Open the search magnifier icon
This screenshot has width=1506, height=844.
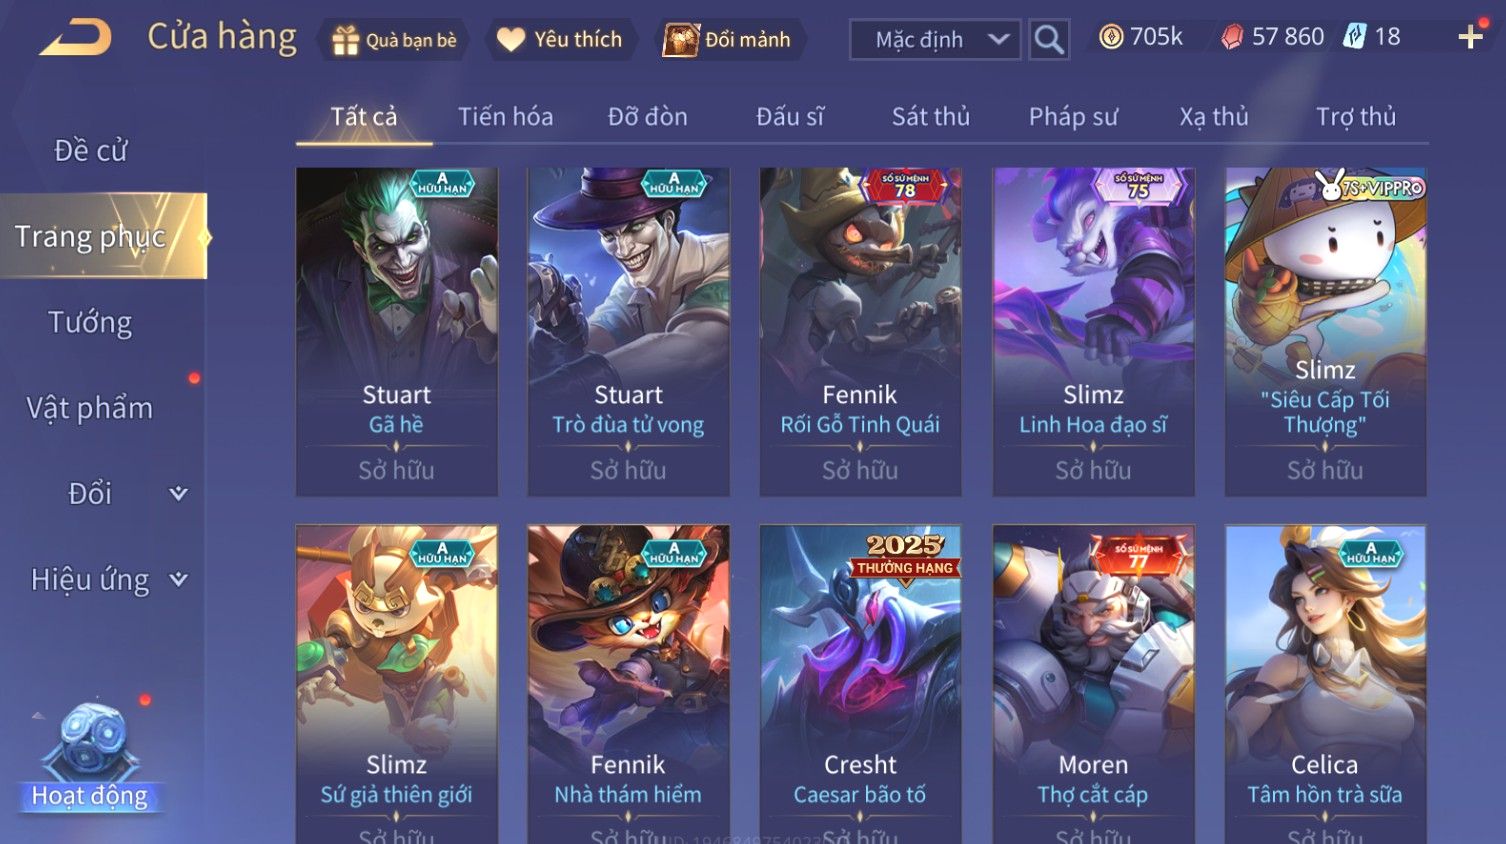pos(1049,40)
